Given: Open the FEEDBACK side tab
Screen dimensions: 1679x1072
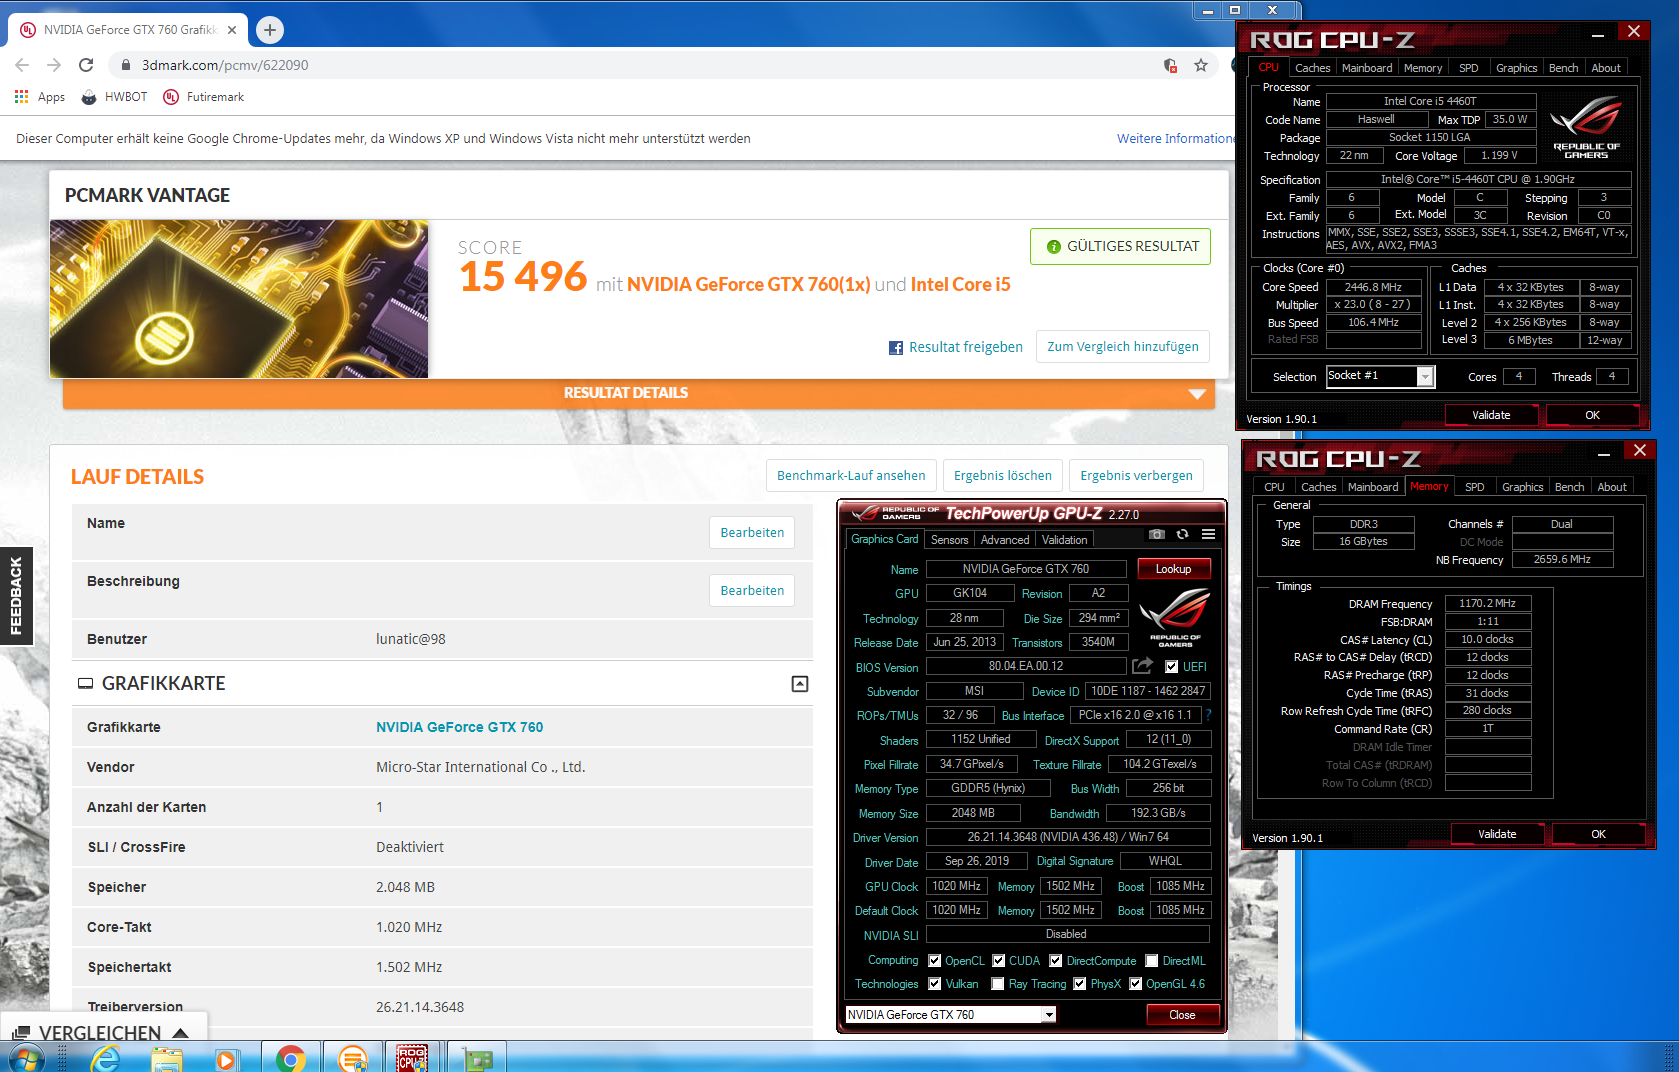Looking at the screenshot, I should (16, 596).
